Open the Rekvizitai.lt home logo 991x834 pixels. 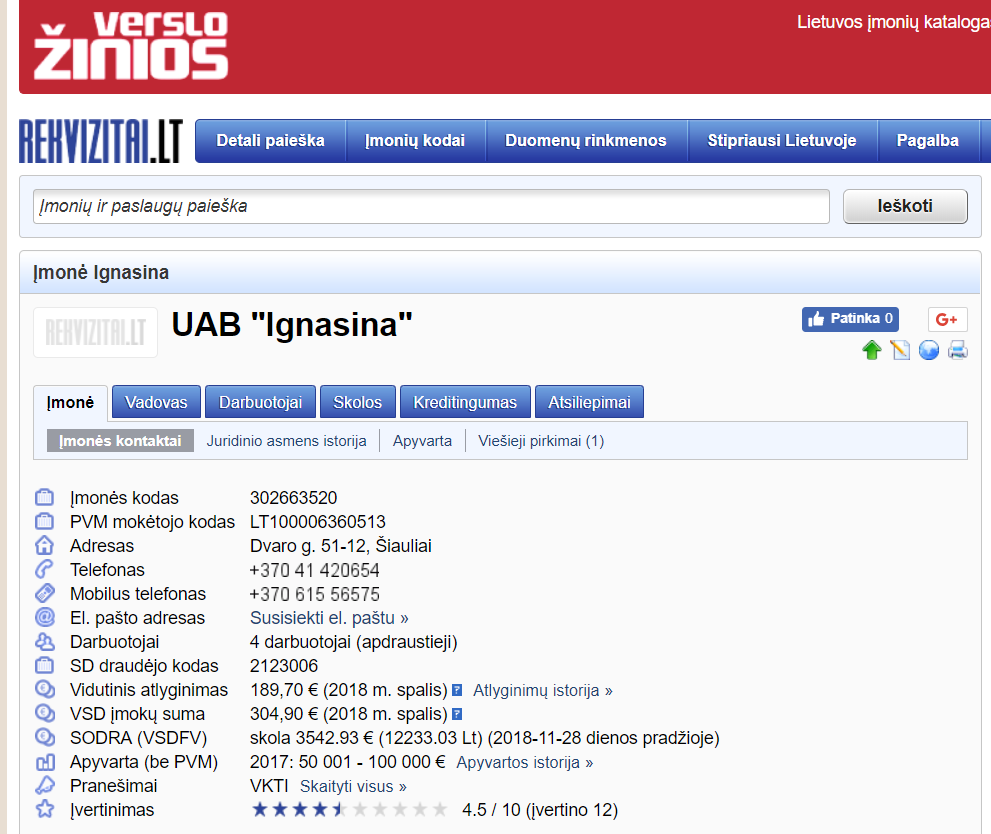[101, 140]
